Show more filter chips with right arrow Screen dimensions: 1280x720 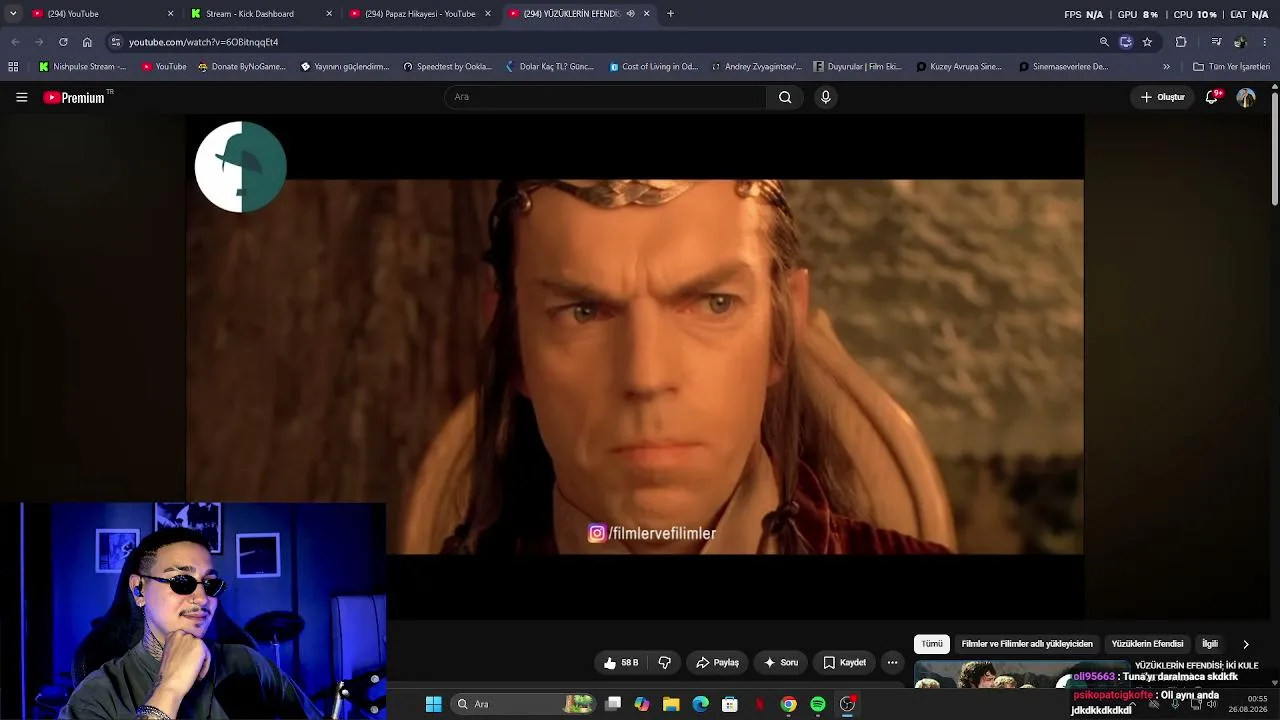coord(1245,644)
